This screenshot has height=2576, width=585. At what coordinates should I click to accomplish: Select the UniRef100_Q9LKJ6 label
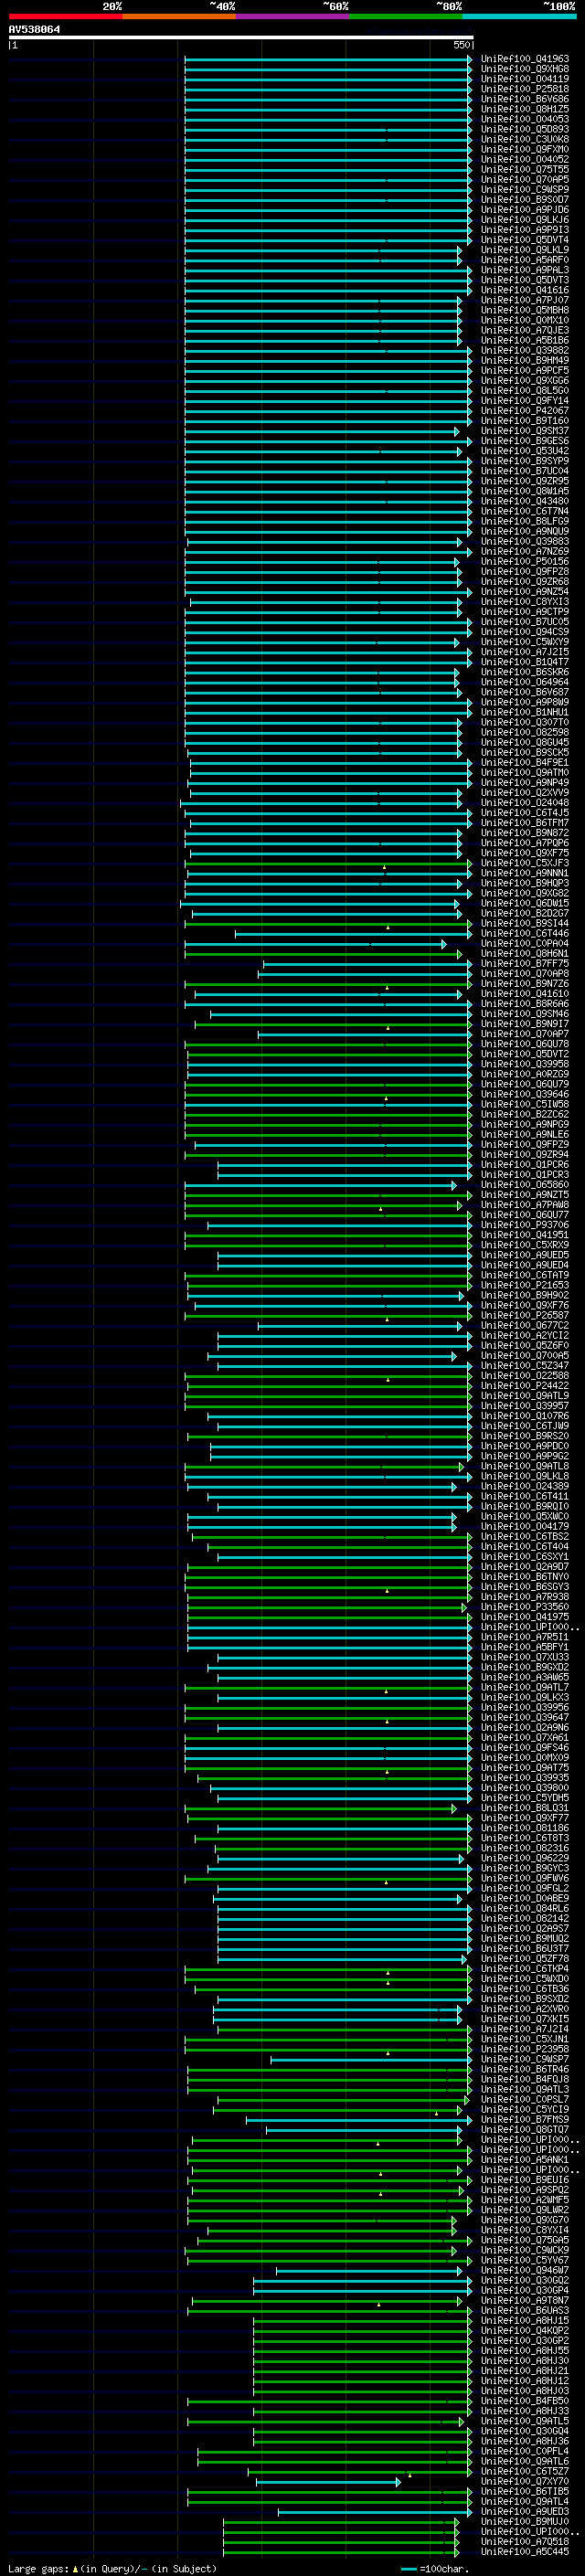tap(525, 220)
